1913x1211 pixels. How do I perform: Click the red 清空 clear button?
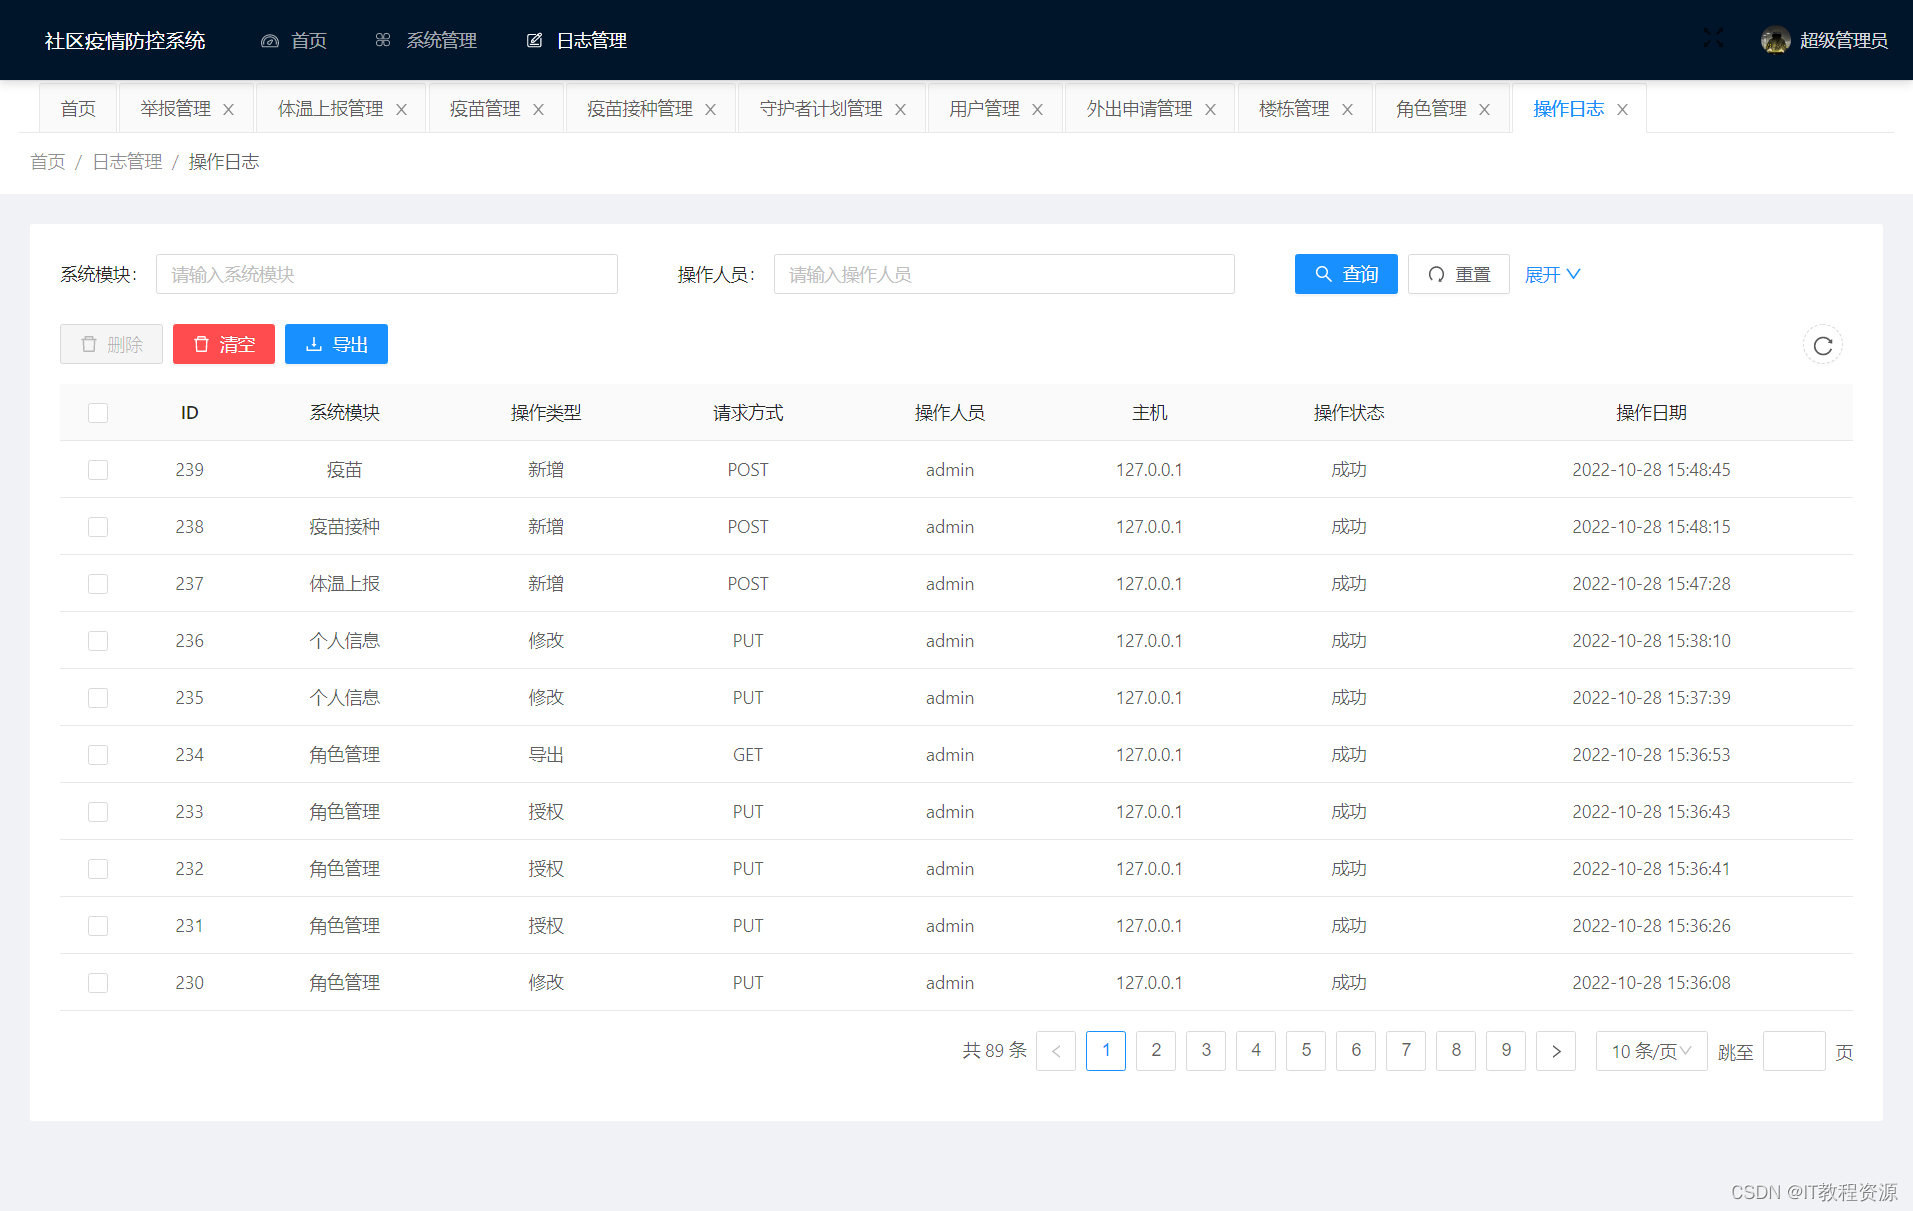[x=224, y=344]
